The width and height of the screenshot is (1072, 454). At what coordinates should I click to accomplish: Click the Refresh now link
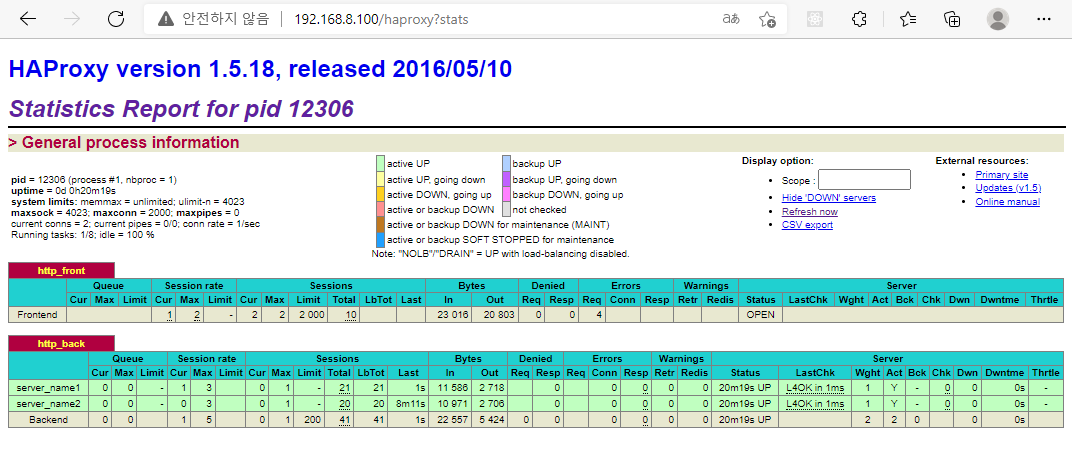pos(809,211)
